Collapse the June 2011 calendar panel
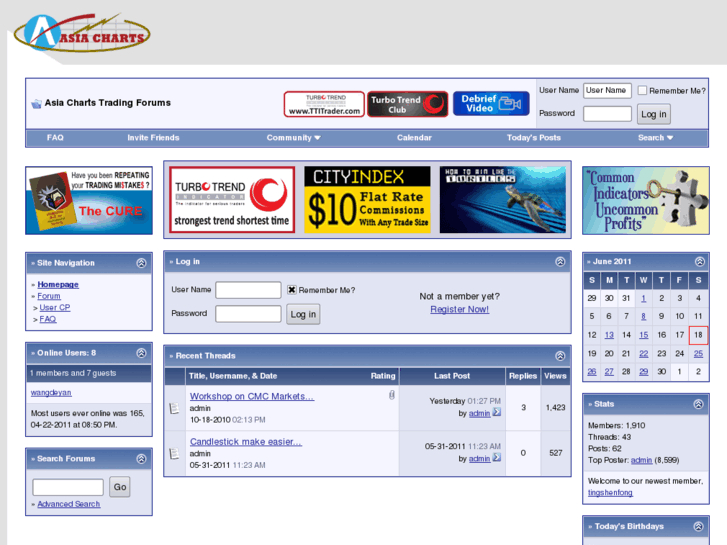 pyautogui.click(x=700, y=262)
